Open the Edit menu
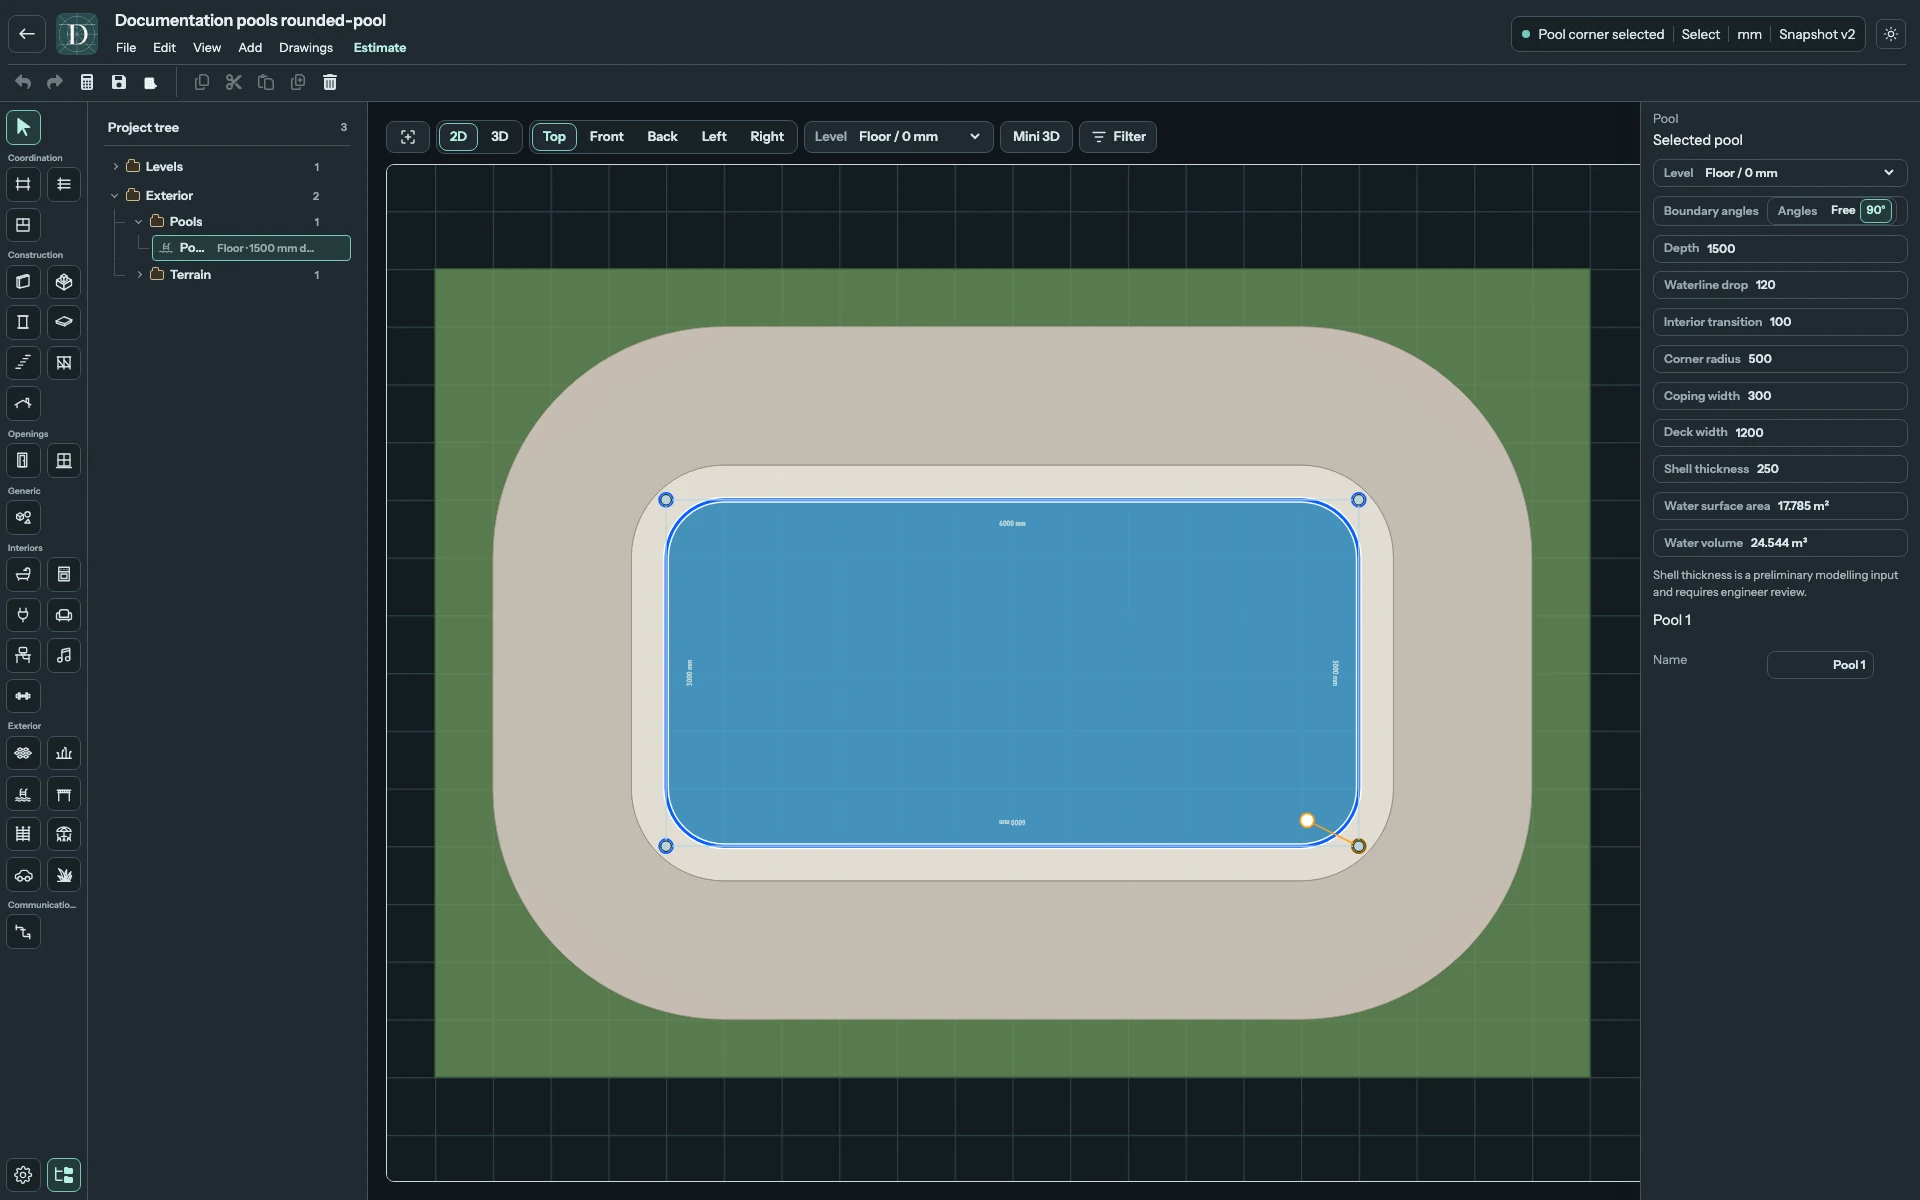Screen dimensions: 1920x1200 coord(164,48)
